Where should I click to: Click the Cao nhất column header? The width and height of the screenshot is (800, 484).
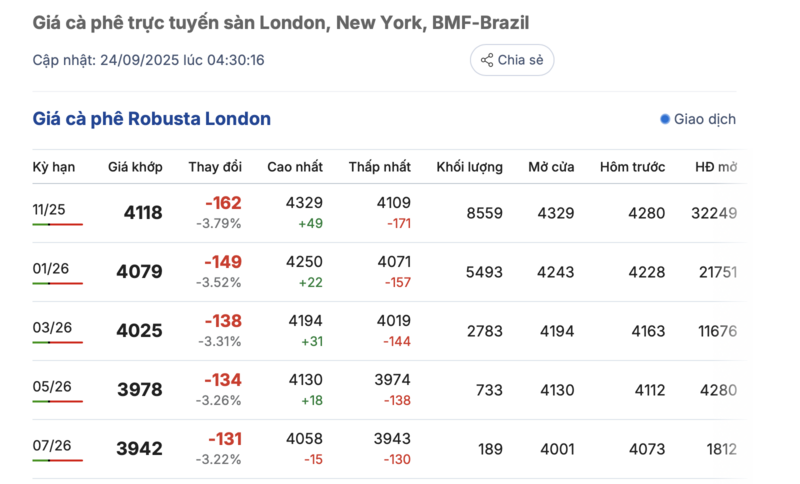[295, 167]
